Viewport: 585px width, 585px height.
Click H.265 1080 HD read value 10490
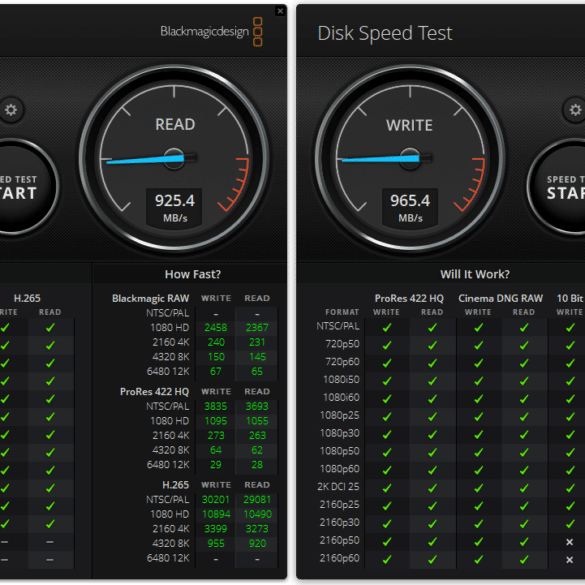click(257, 514)
